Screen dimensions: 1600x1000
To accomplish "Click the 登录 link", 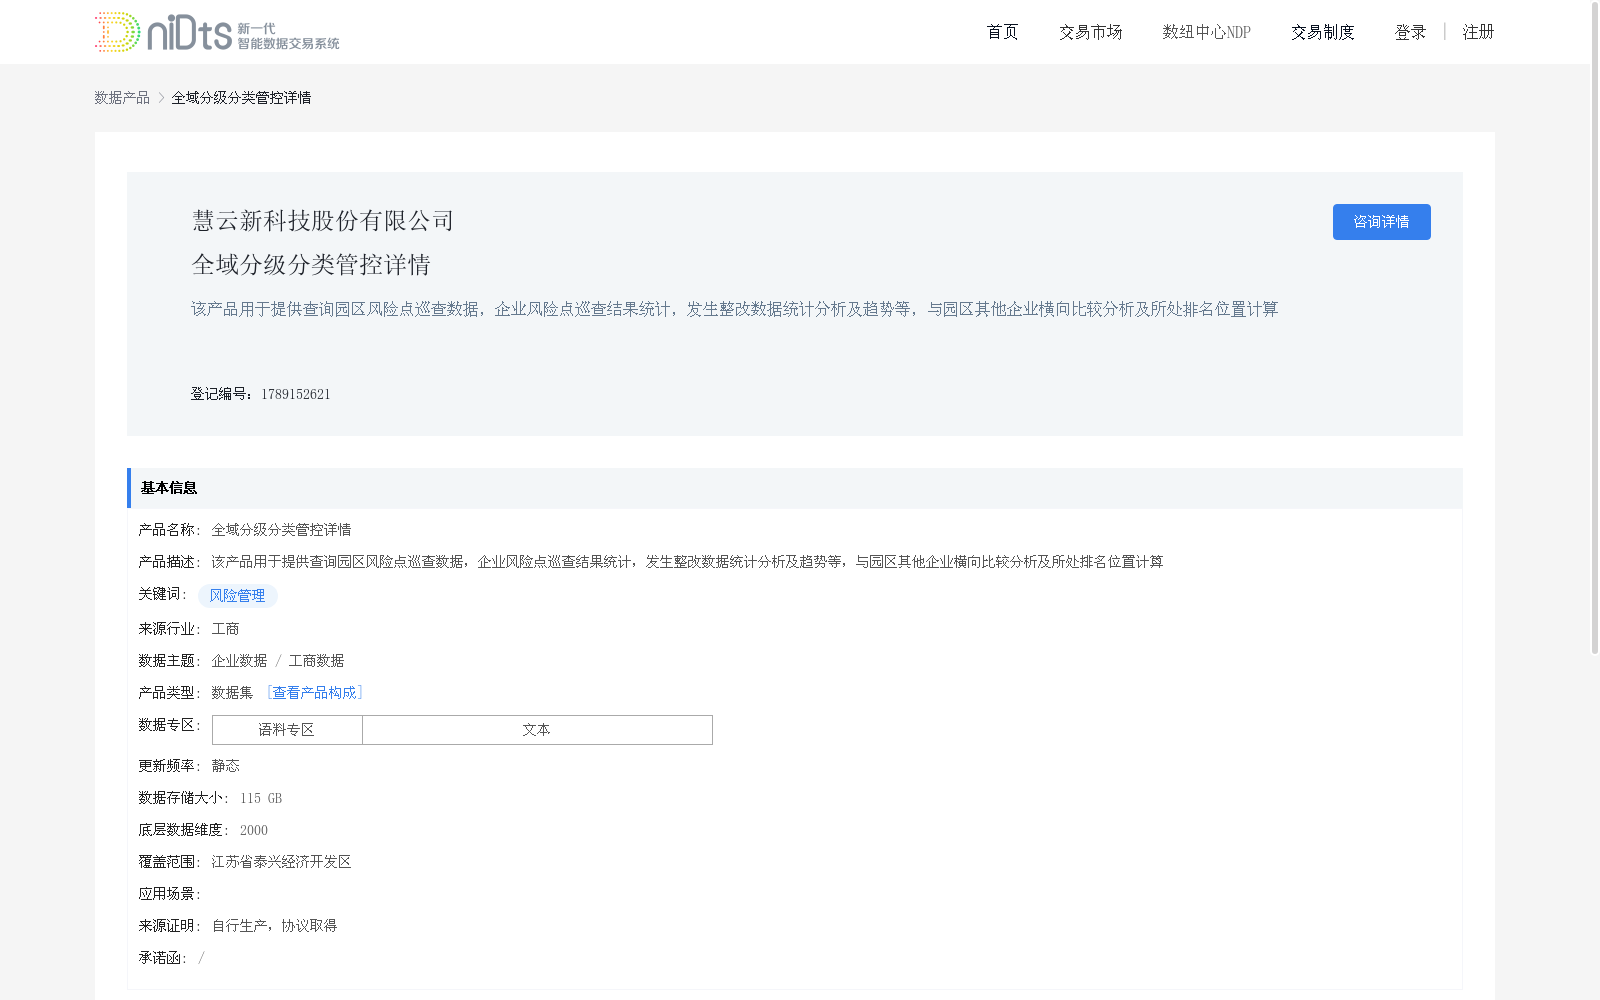I will tap(1410, 32).
